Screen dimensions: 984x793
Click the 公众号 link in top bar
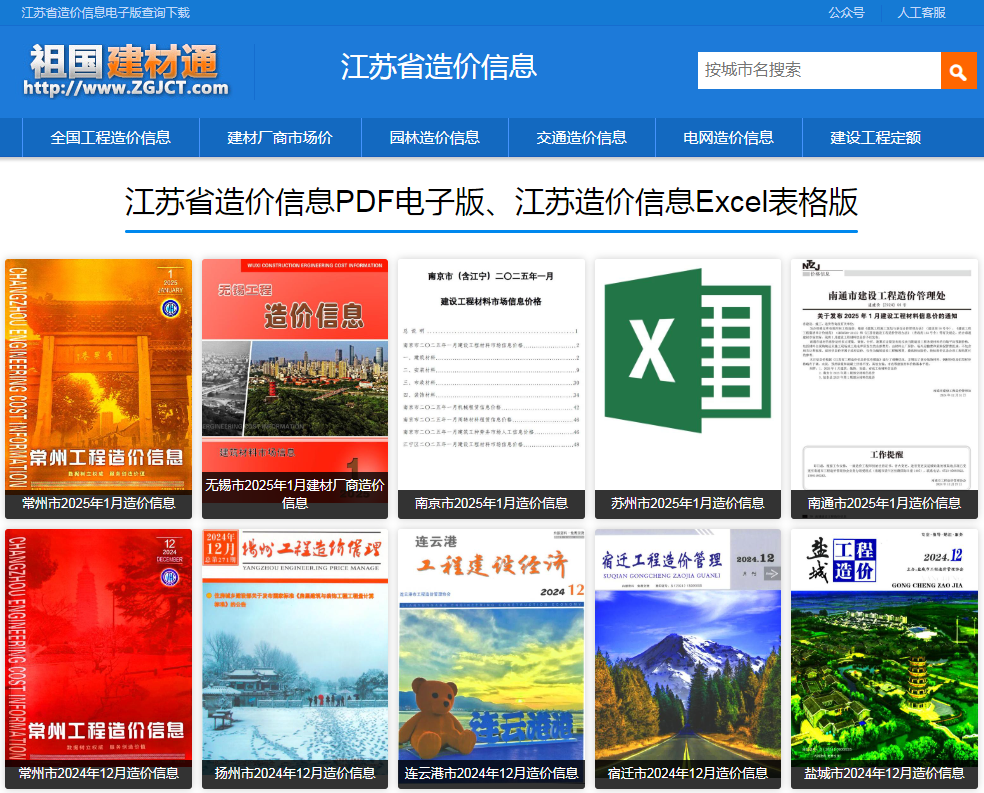click(846, 13)
